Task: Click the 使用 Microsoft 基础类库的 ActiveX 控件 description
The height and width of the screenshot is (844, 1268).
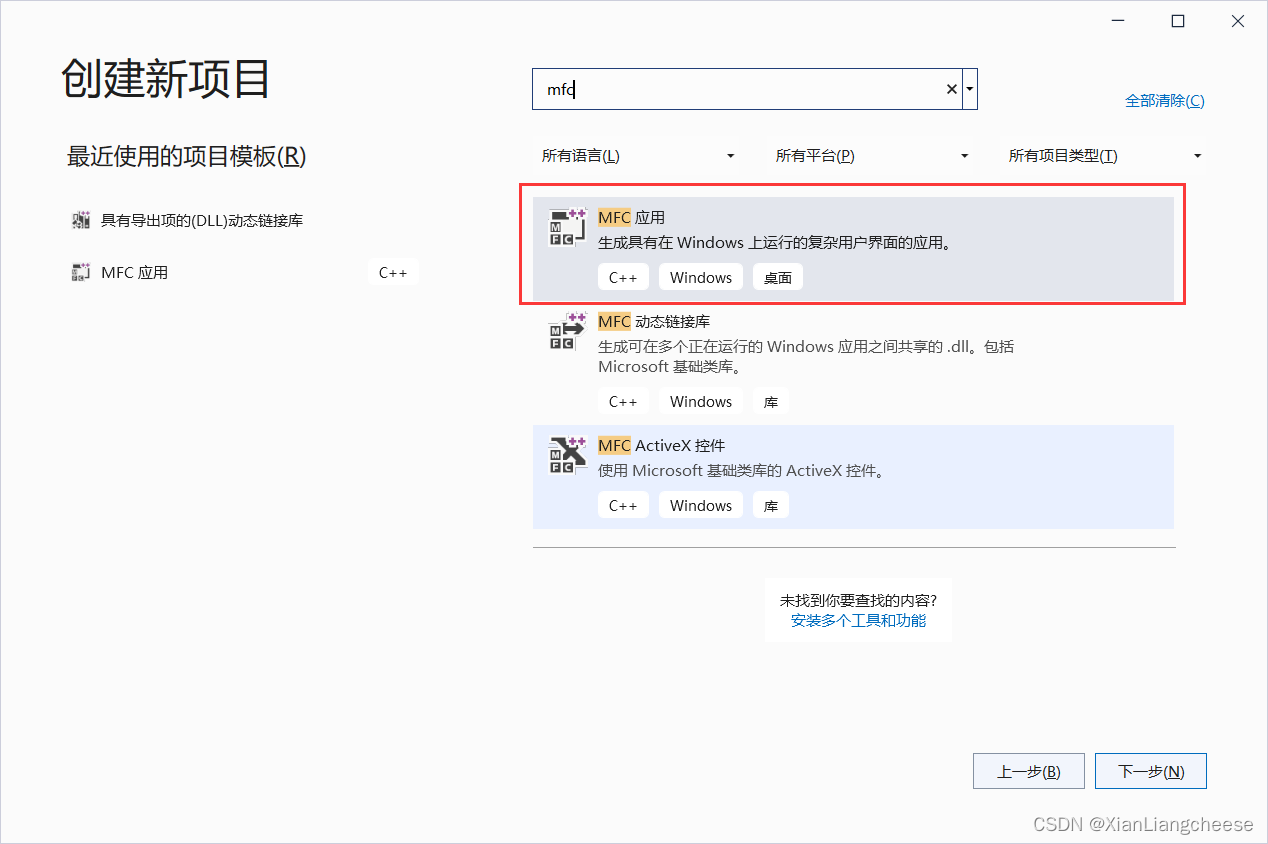Action: point(741,471)
